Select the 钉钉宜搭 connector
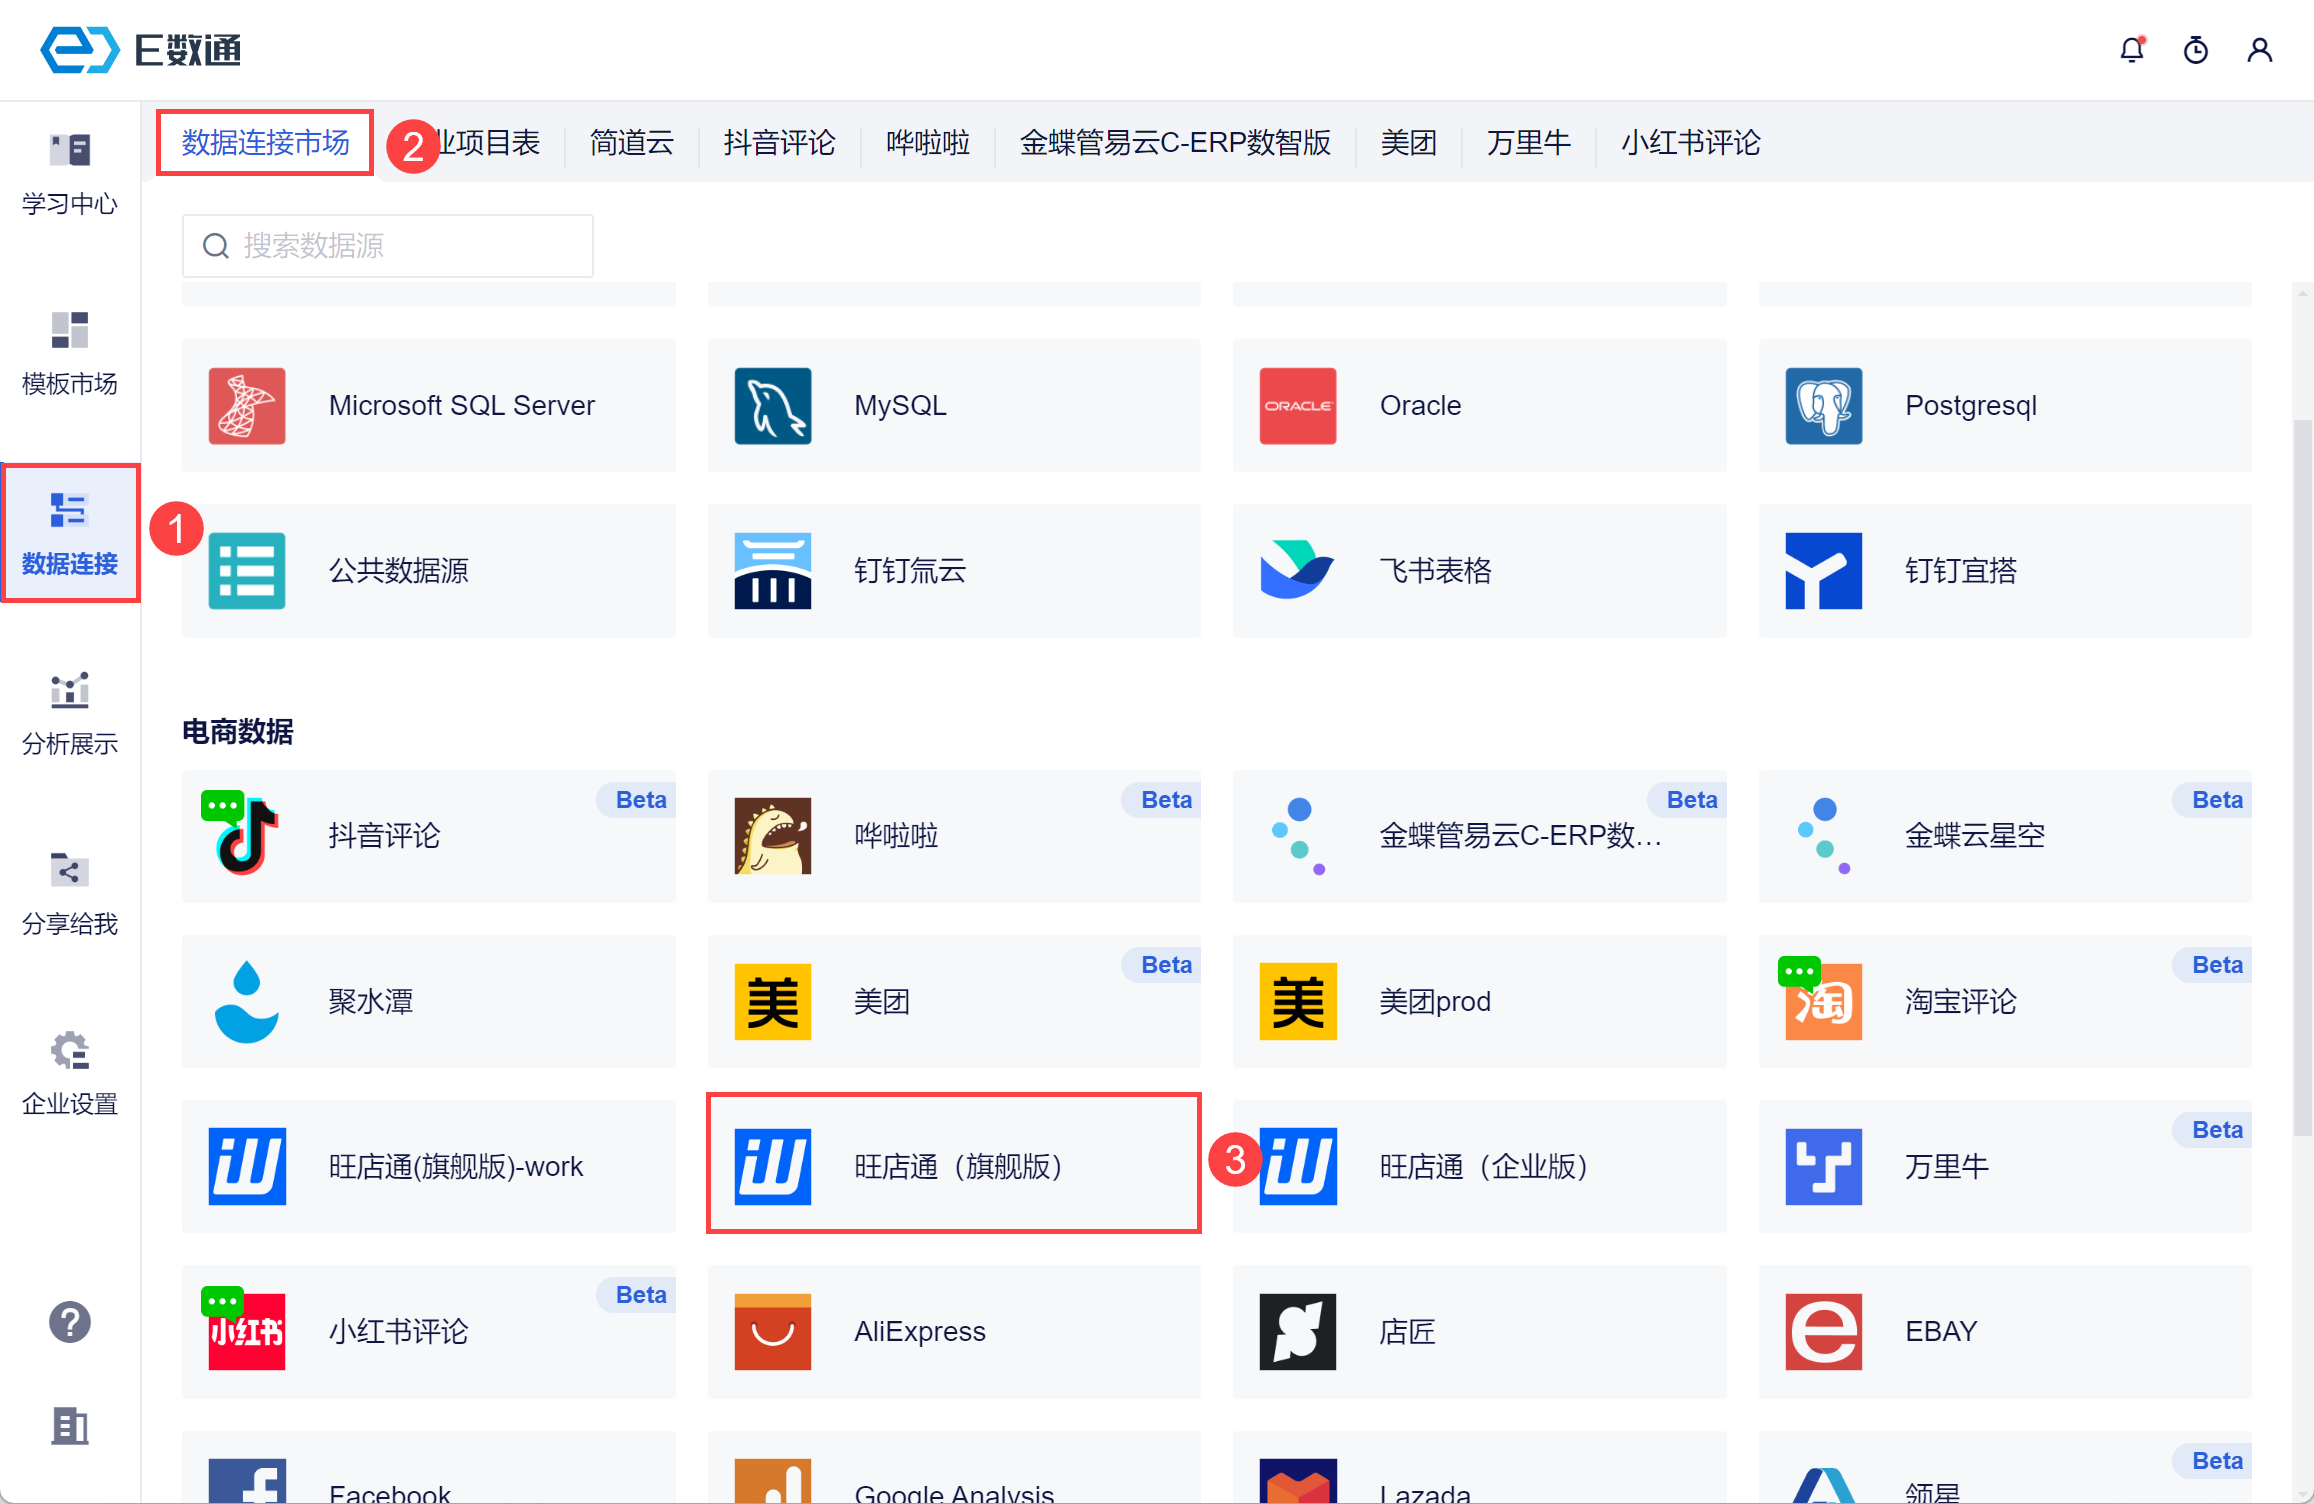The image size is (2314, 1504). tap(2005, 570)
